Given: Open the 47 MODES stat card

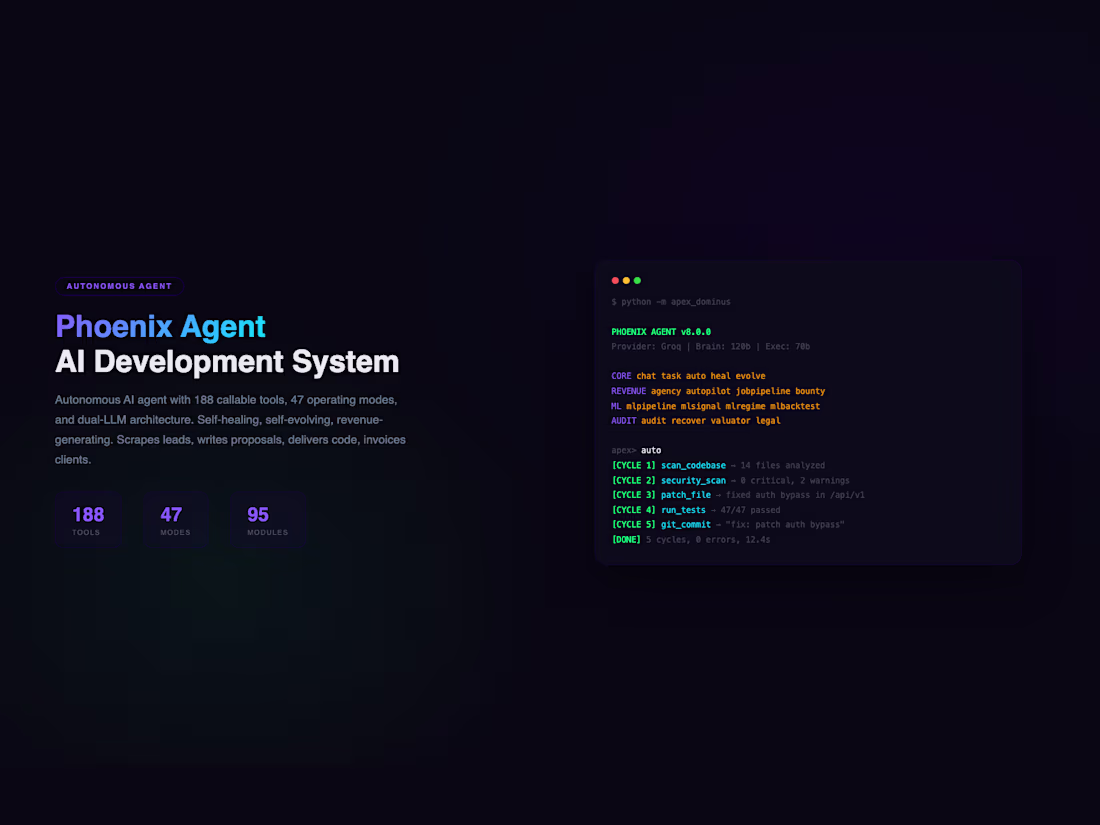Looking at the screenshot, I should click(175, 519).
